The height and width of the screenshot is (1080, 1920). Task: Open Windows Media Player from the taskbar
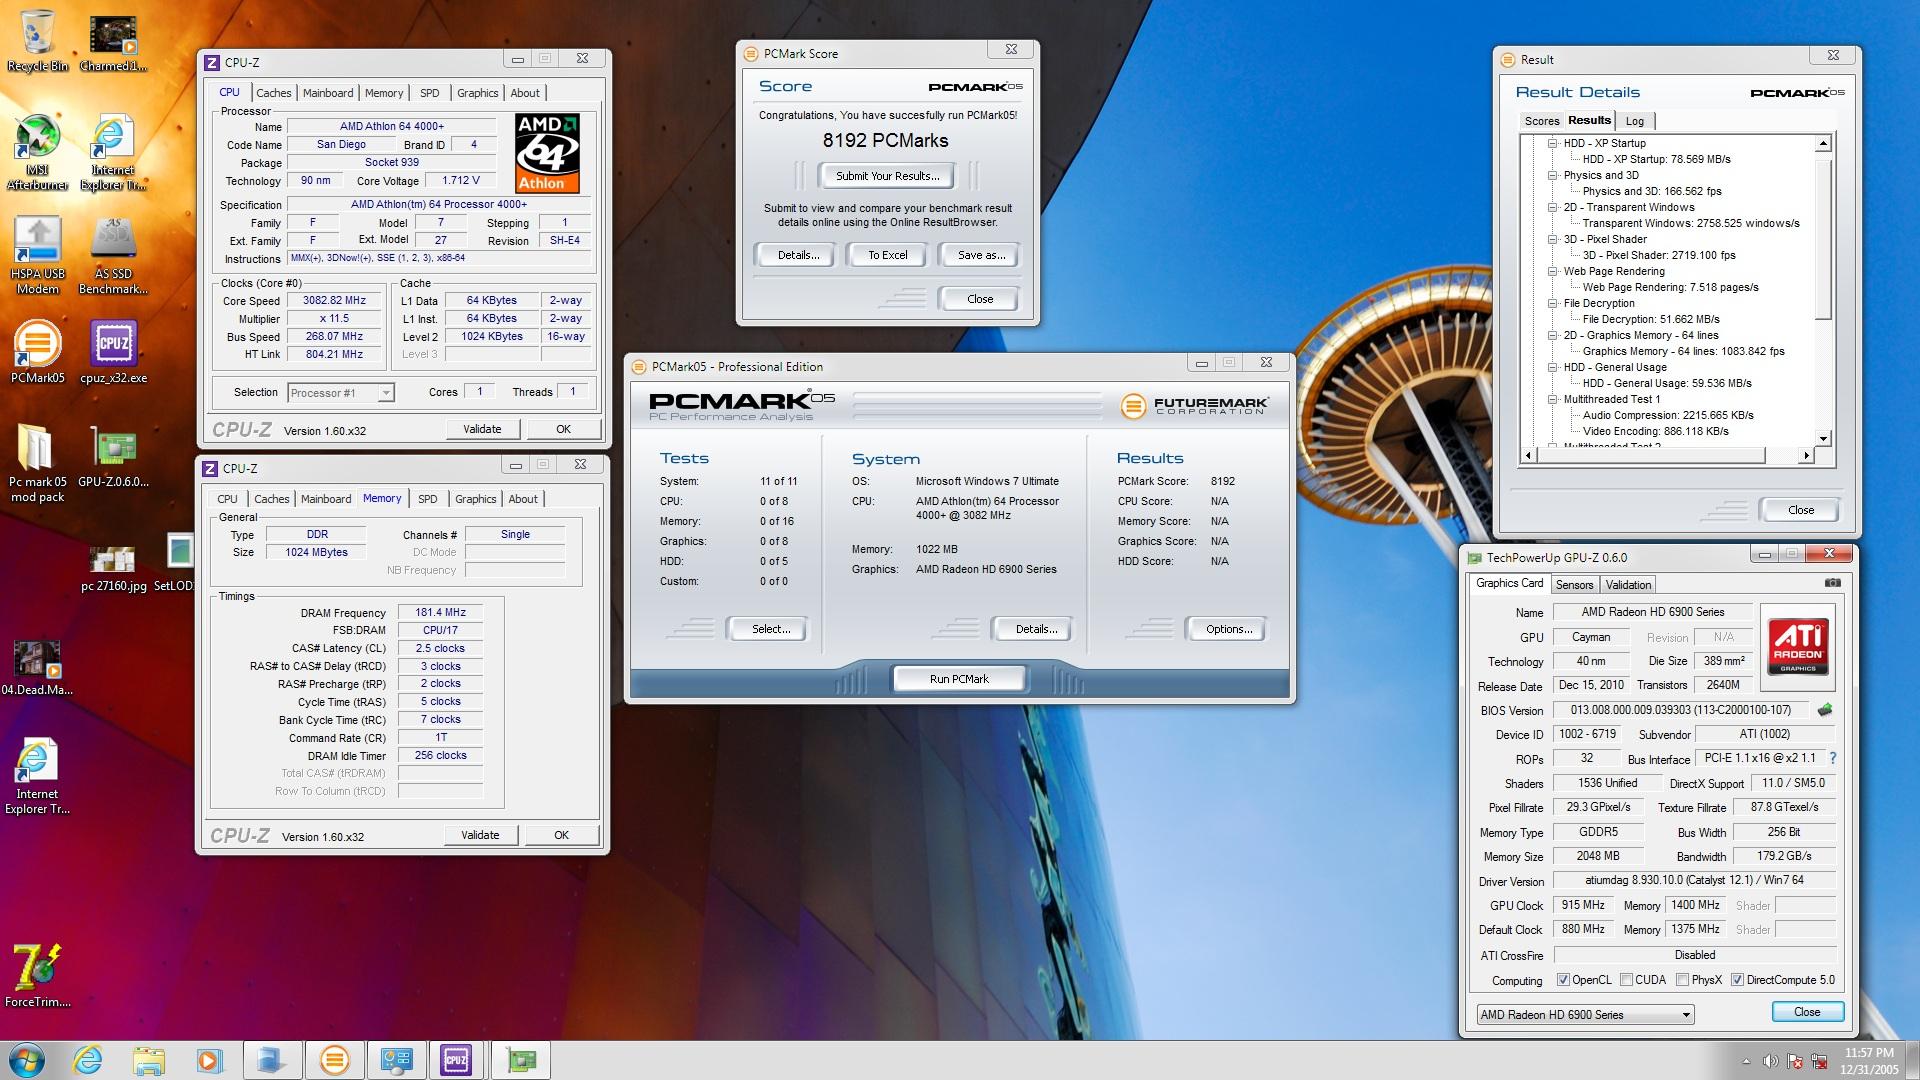[x=208, y=1060]
